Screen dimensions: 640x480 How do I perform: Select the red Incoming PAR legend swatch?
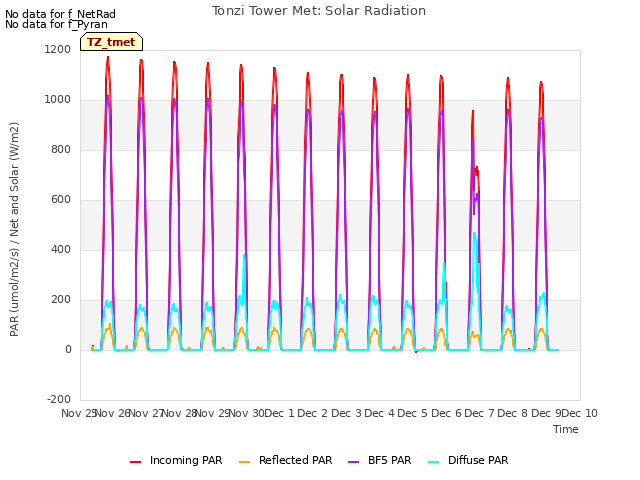136,462
